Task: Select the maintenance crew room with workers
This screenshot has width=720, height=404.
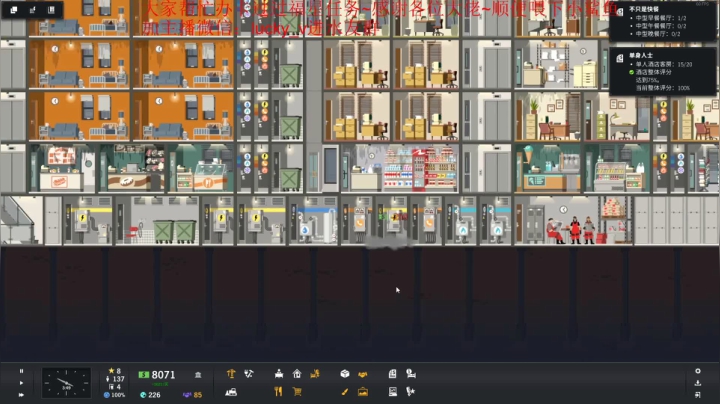Action: pyautogui.click(x=573, y=220)
